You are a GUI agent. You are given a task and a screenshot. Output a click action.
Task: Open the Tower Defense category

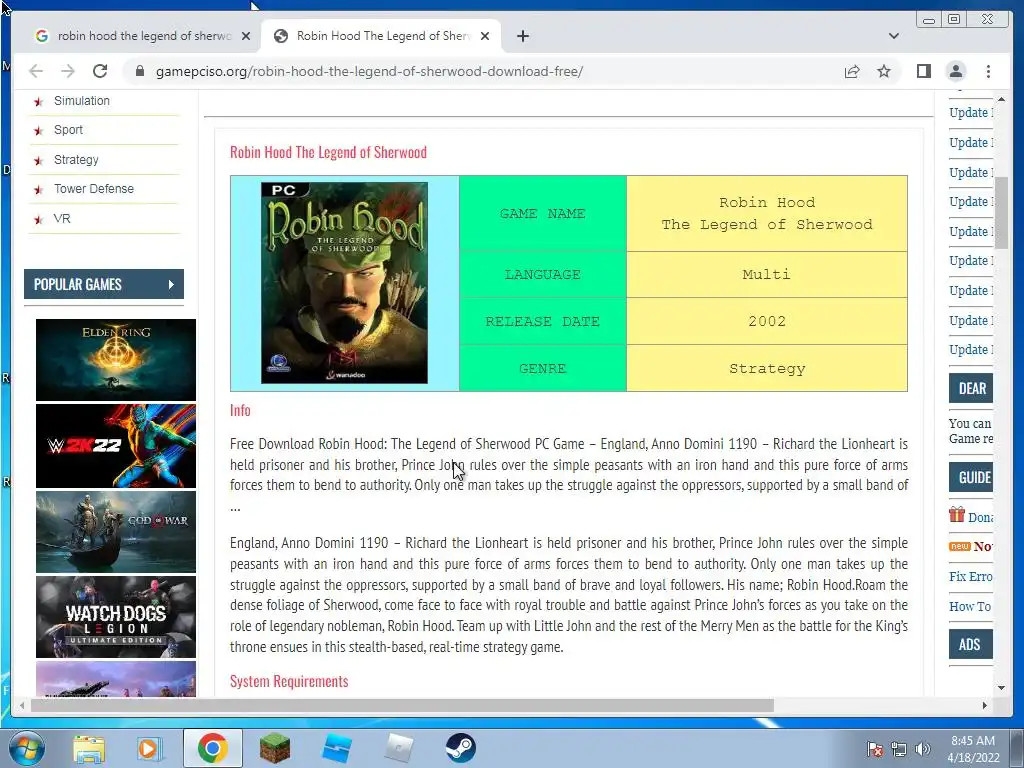(93, 189)
